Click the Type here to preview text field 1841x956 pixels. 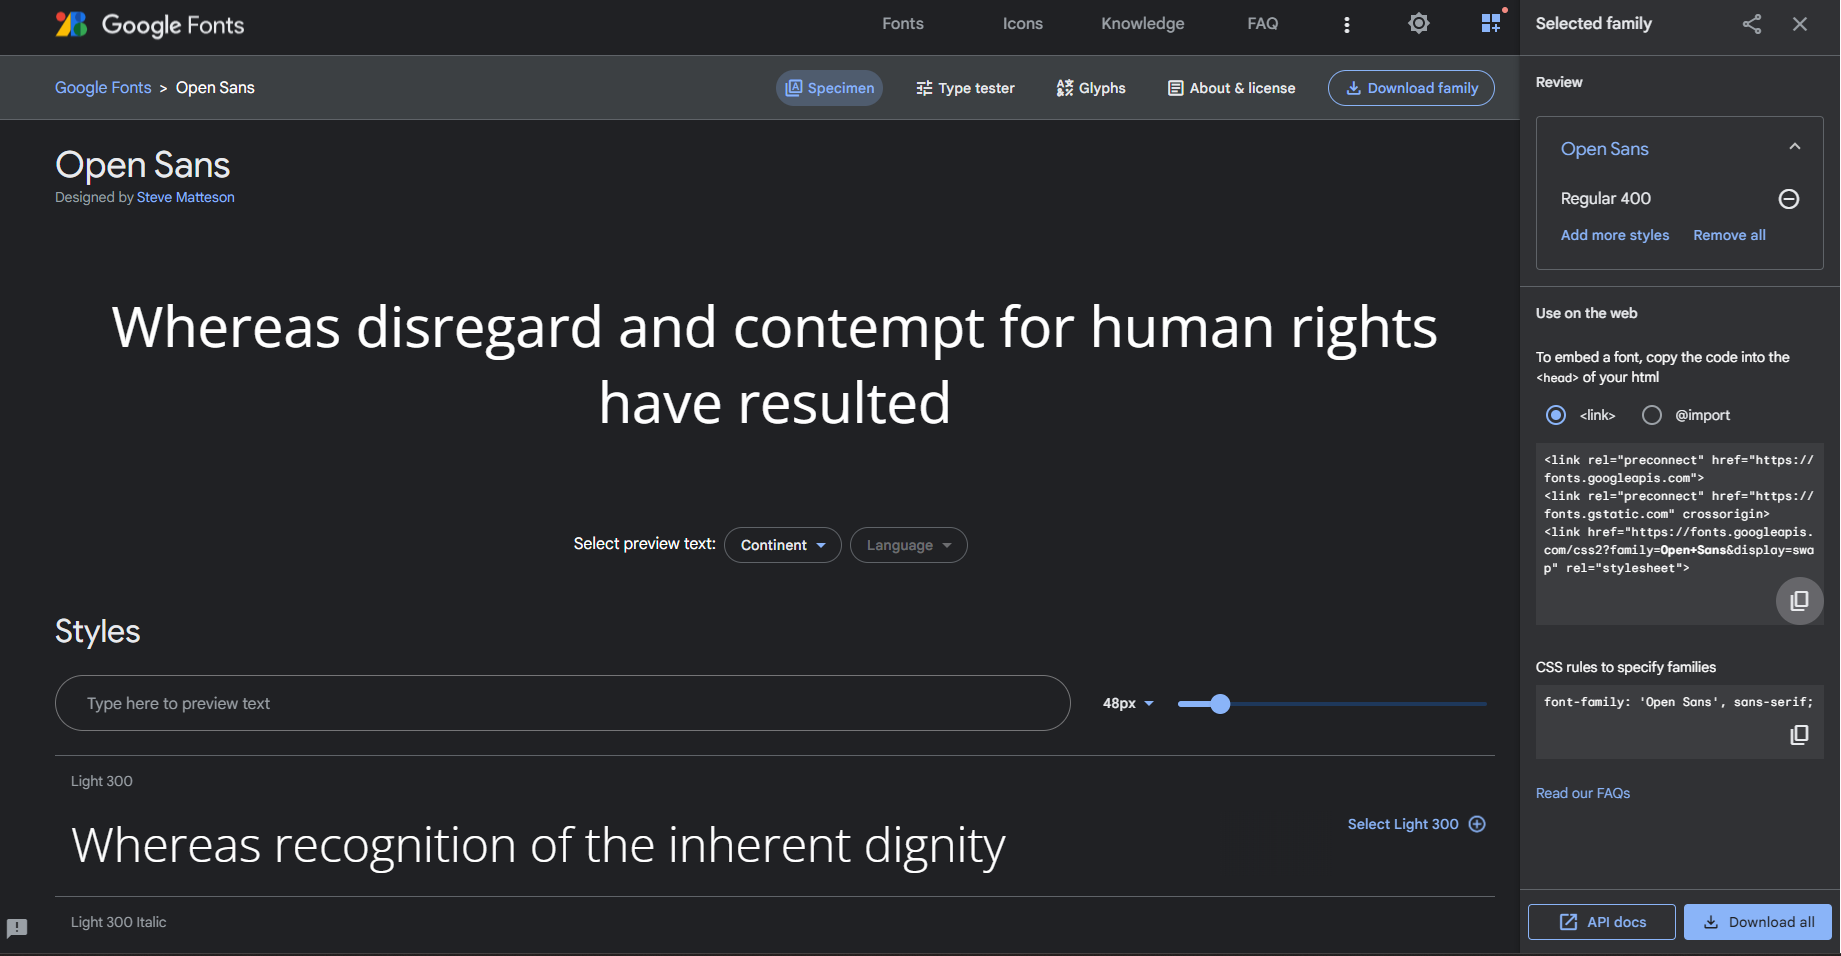[563, 703]
